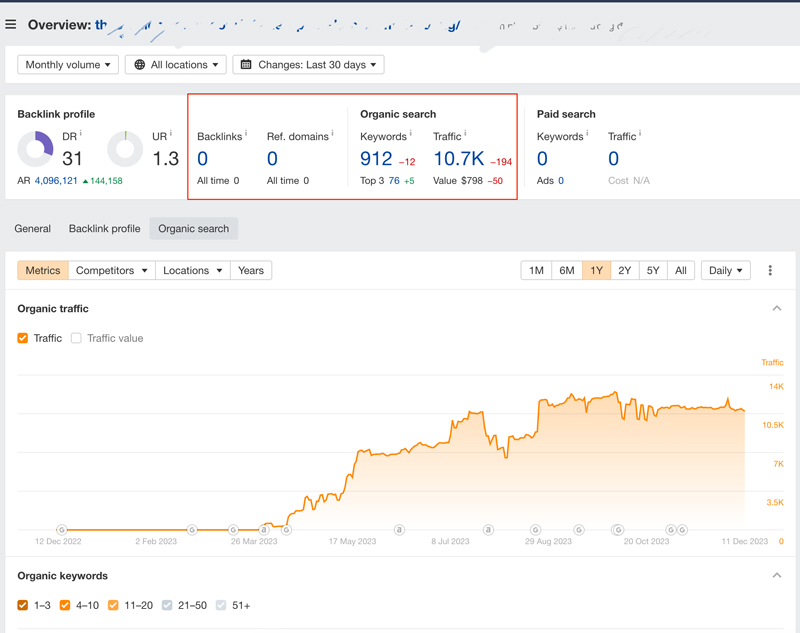The image size is (800, 633).
Task: Click the traffic value $798 text
Action: tap(472, 181)
